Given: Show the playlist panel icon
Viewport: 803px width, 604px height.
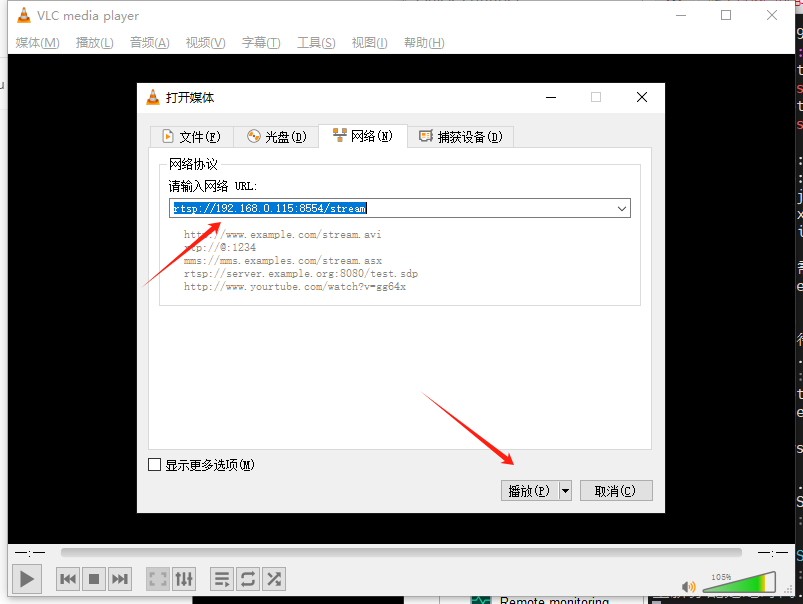Looking at the screenshot, I should [222, 578].
